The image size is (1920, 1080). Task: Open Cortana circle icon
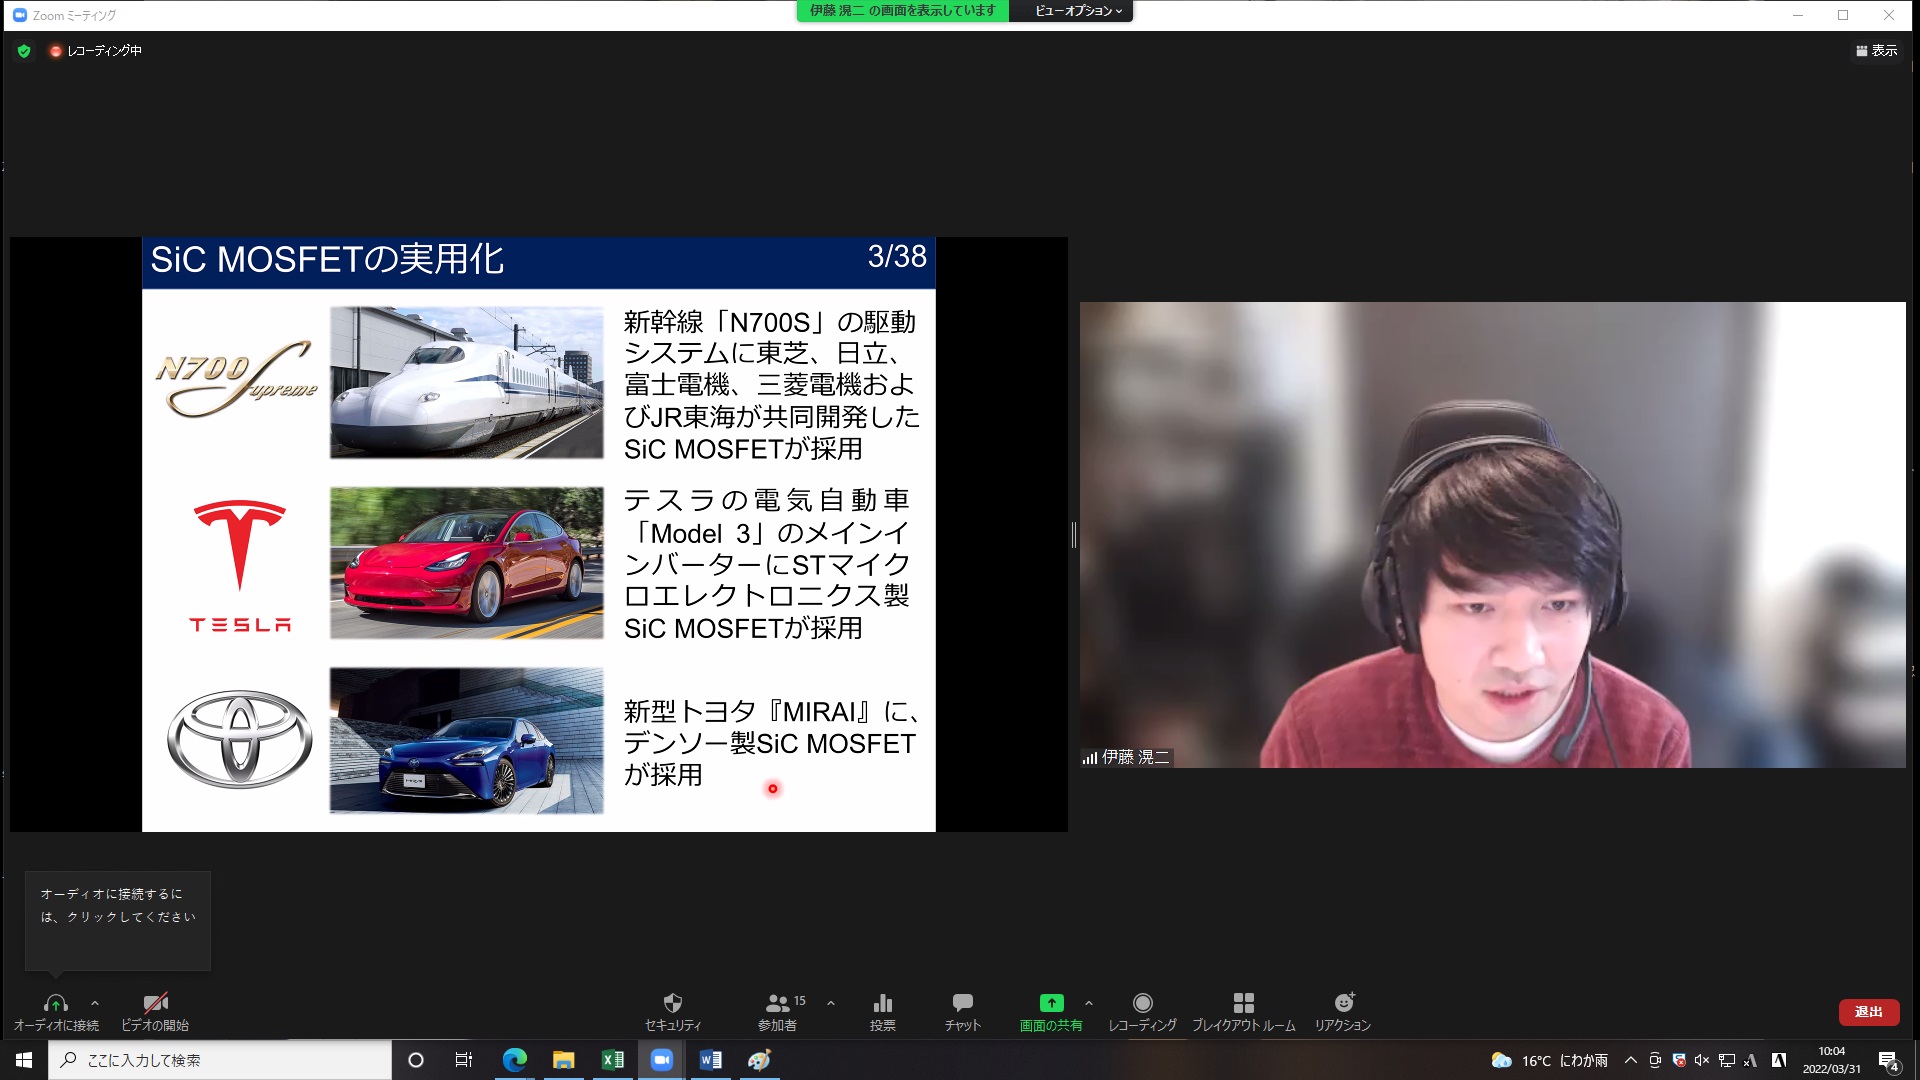416,1060
